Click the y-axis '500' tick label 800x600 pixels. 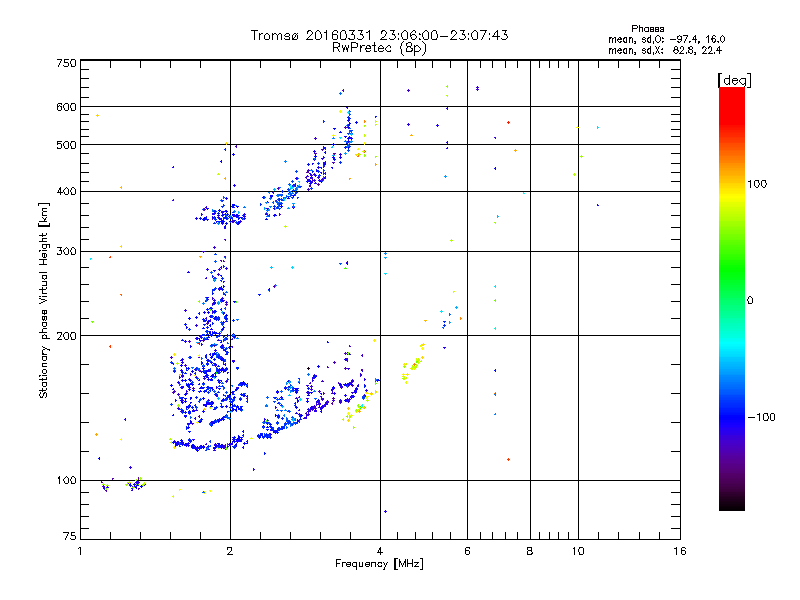(x=66, y=145)
